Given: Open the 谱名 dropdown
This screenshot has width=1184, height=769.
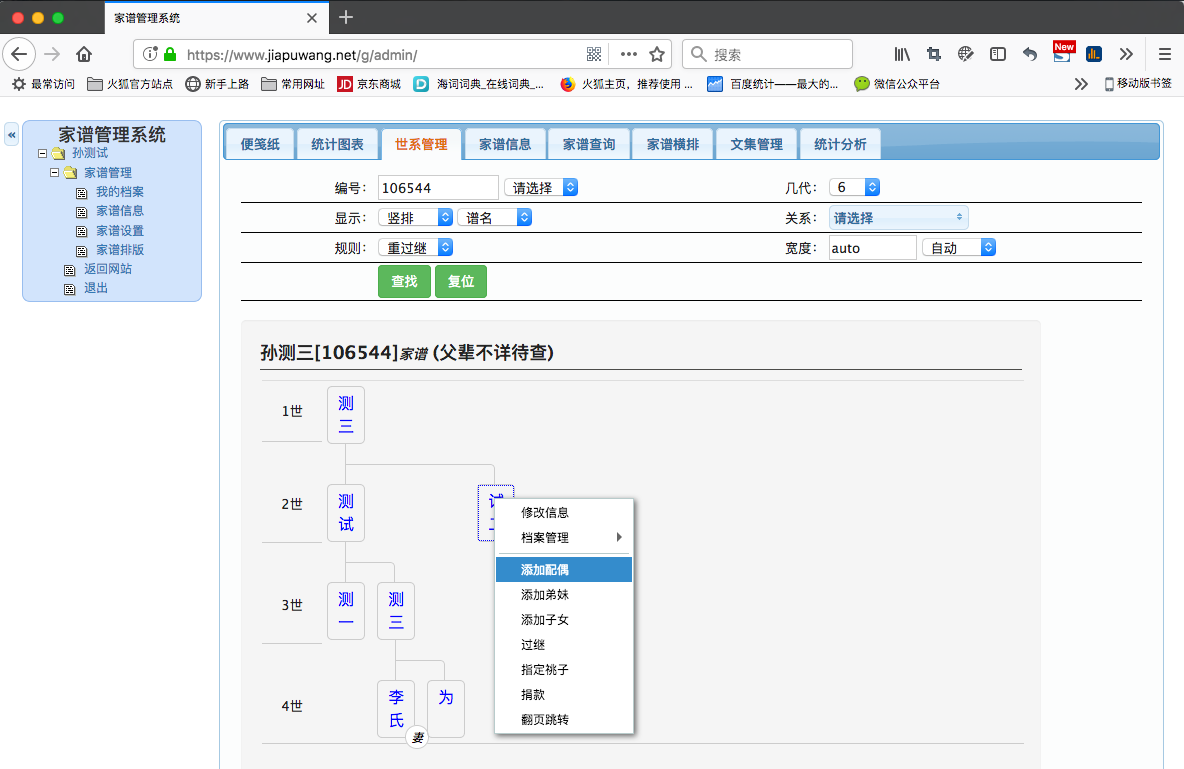Looking at the screenshot, I should point(495,218).
